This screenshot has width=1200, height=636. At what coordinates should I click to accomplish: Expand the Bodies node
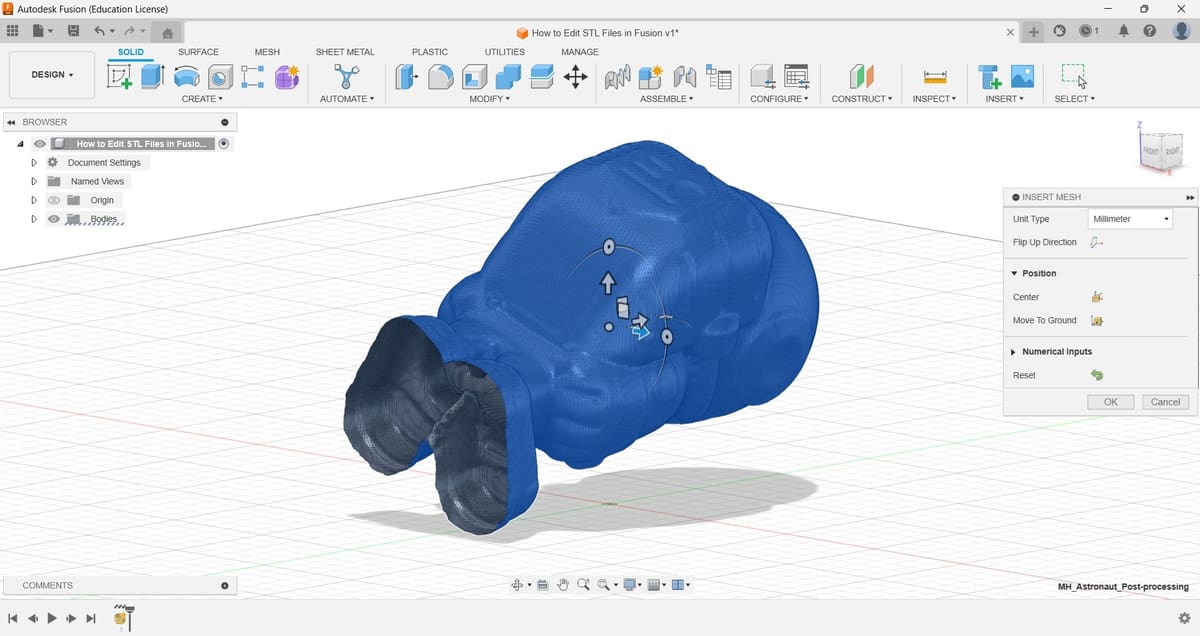[x=34, y=219]
